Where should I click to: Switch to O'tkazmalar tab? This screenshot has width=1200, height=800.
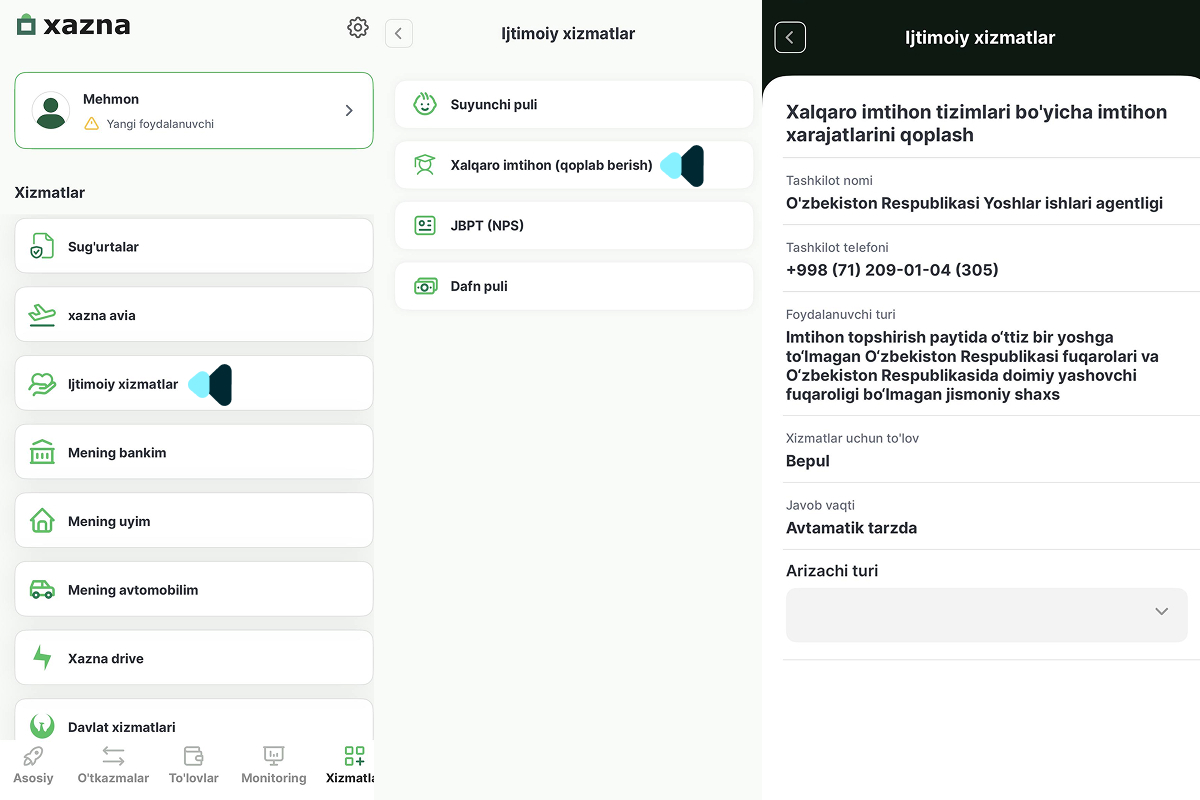click(x=113, y=765)
